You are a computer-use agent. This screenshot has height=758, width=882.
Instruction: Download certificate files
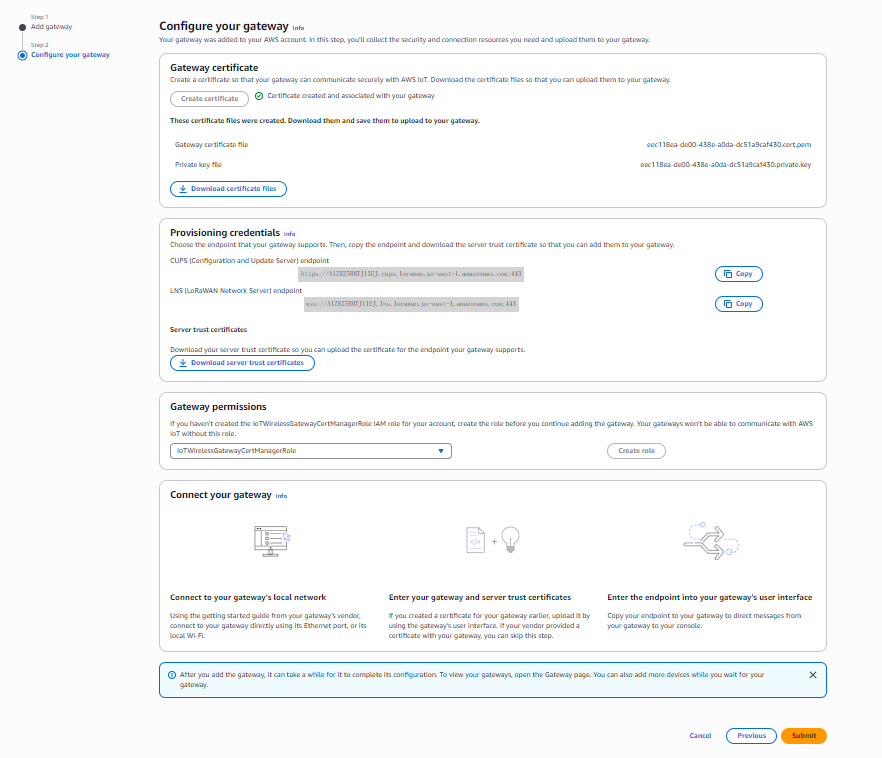[x=228, y=188]
